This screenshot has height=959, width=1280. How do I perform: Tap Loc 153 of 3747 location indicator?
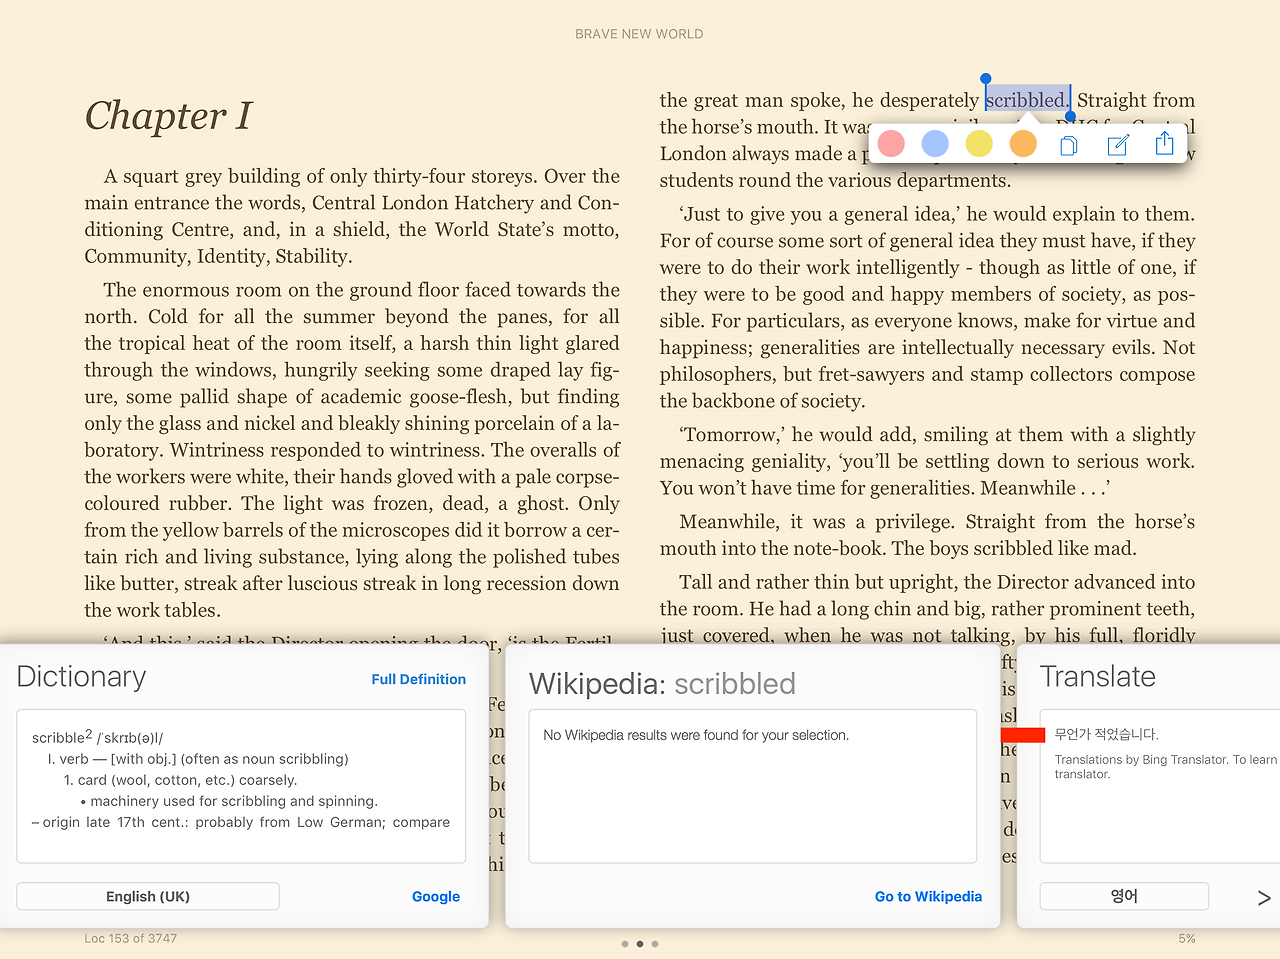[131, 938]
